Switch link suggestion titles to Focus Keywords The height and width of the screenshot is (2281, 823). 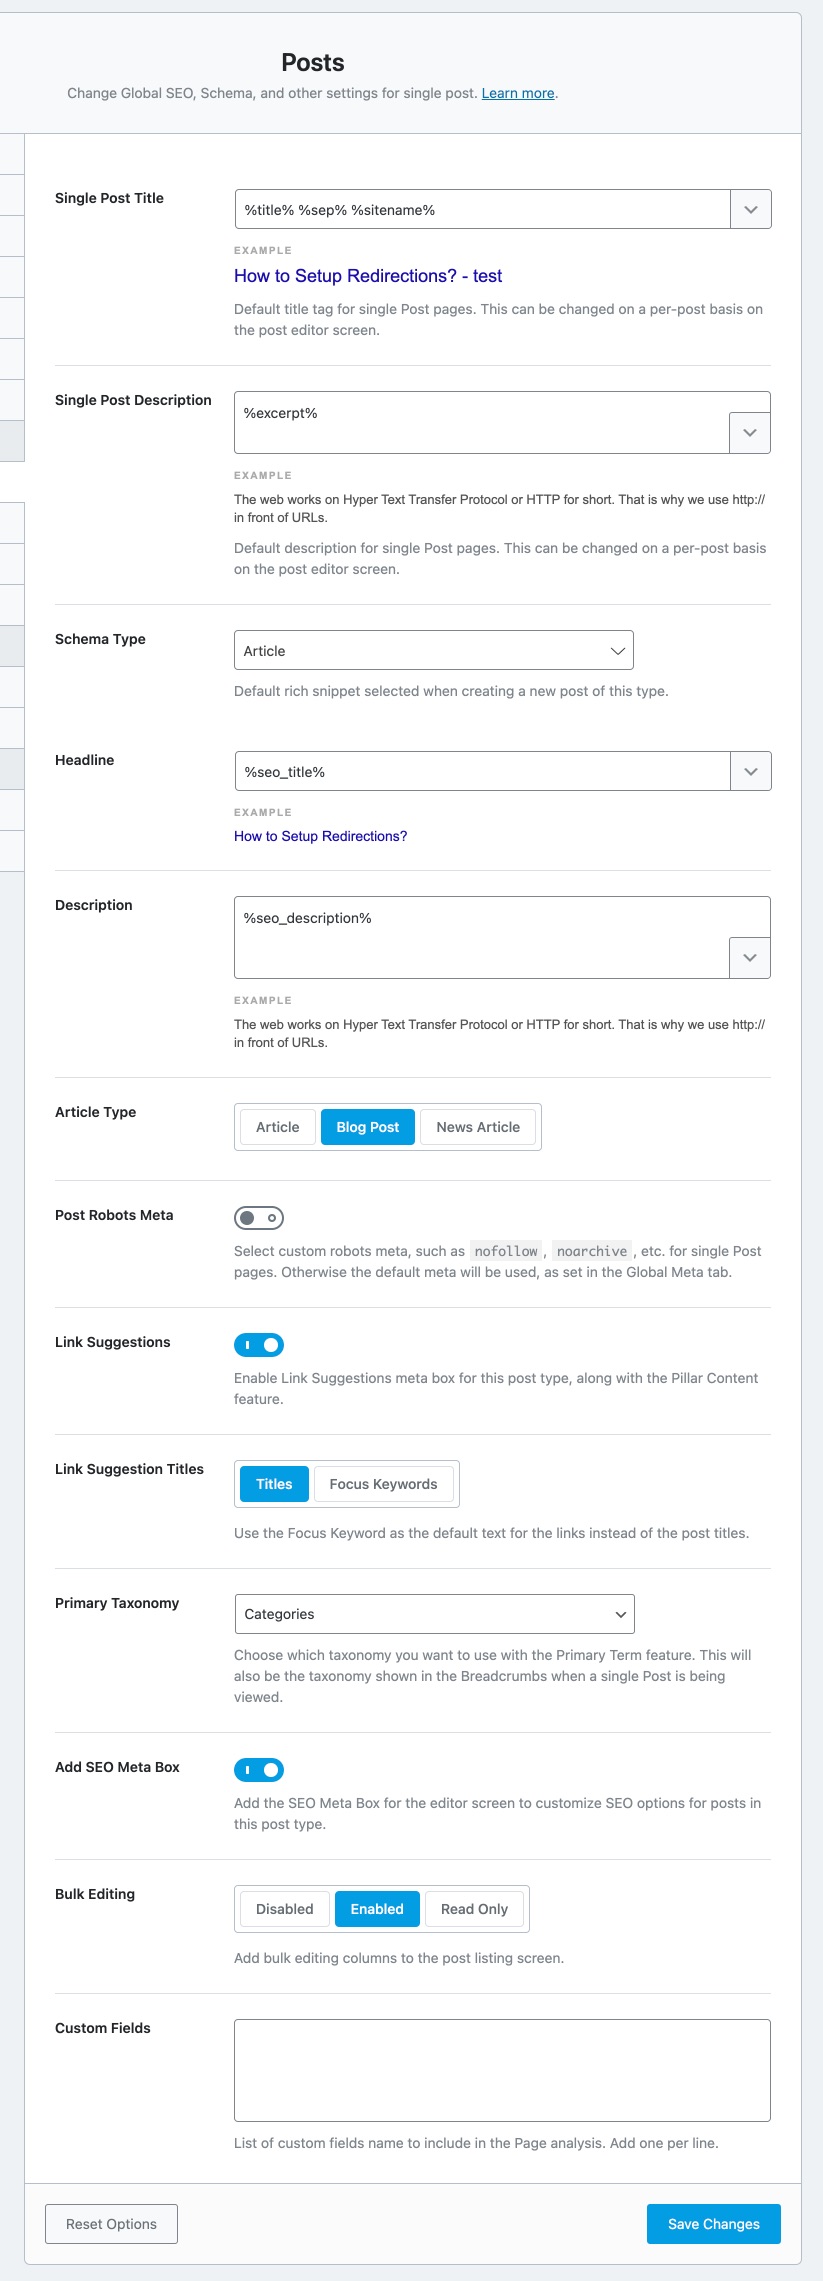point(383,1484)
